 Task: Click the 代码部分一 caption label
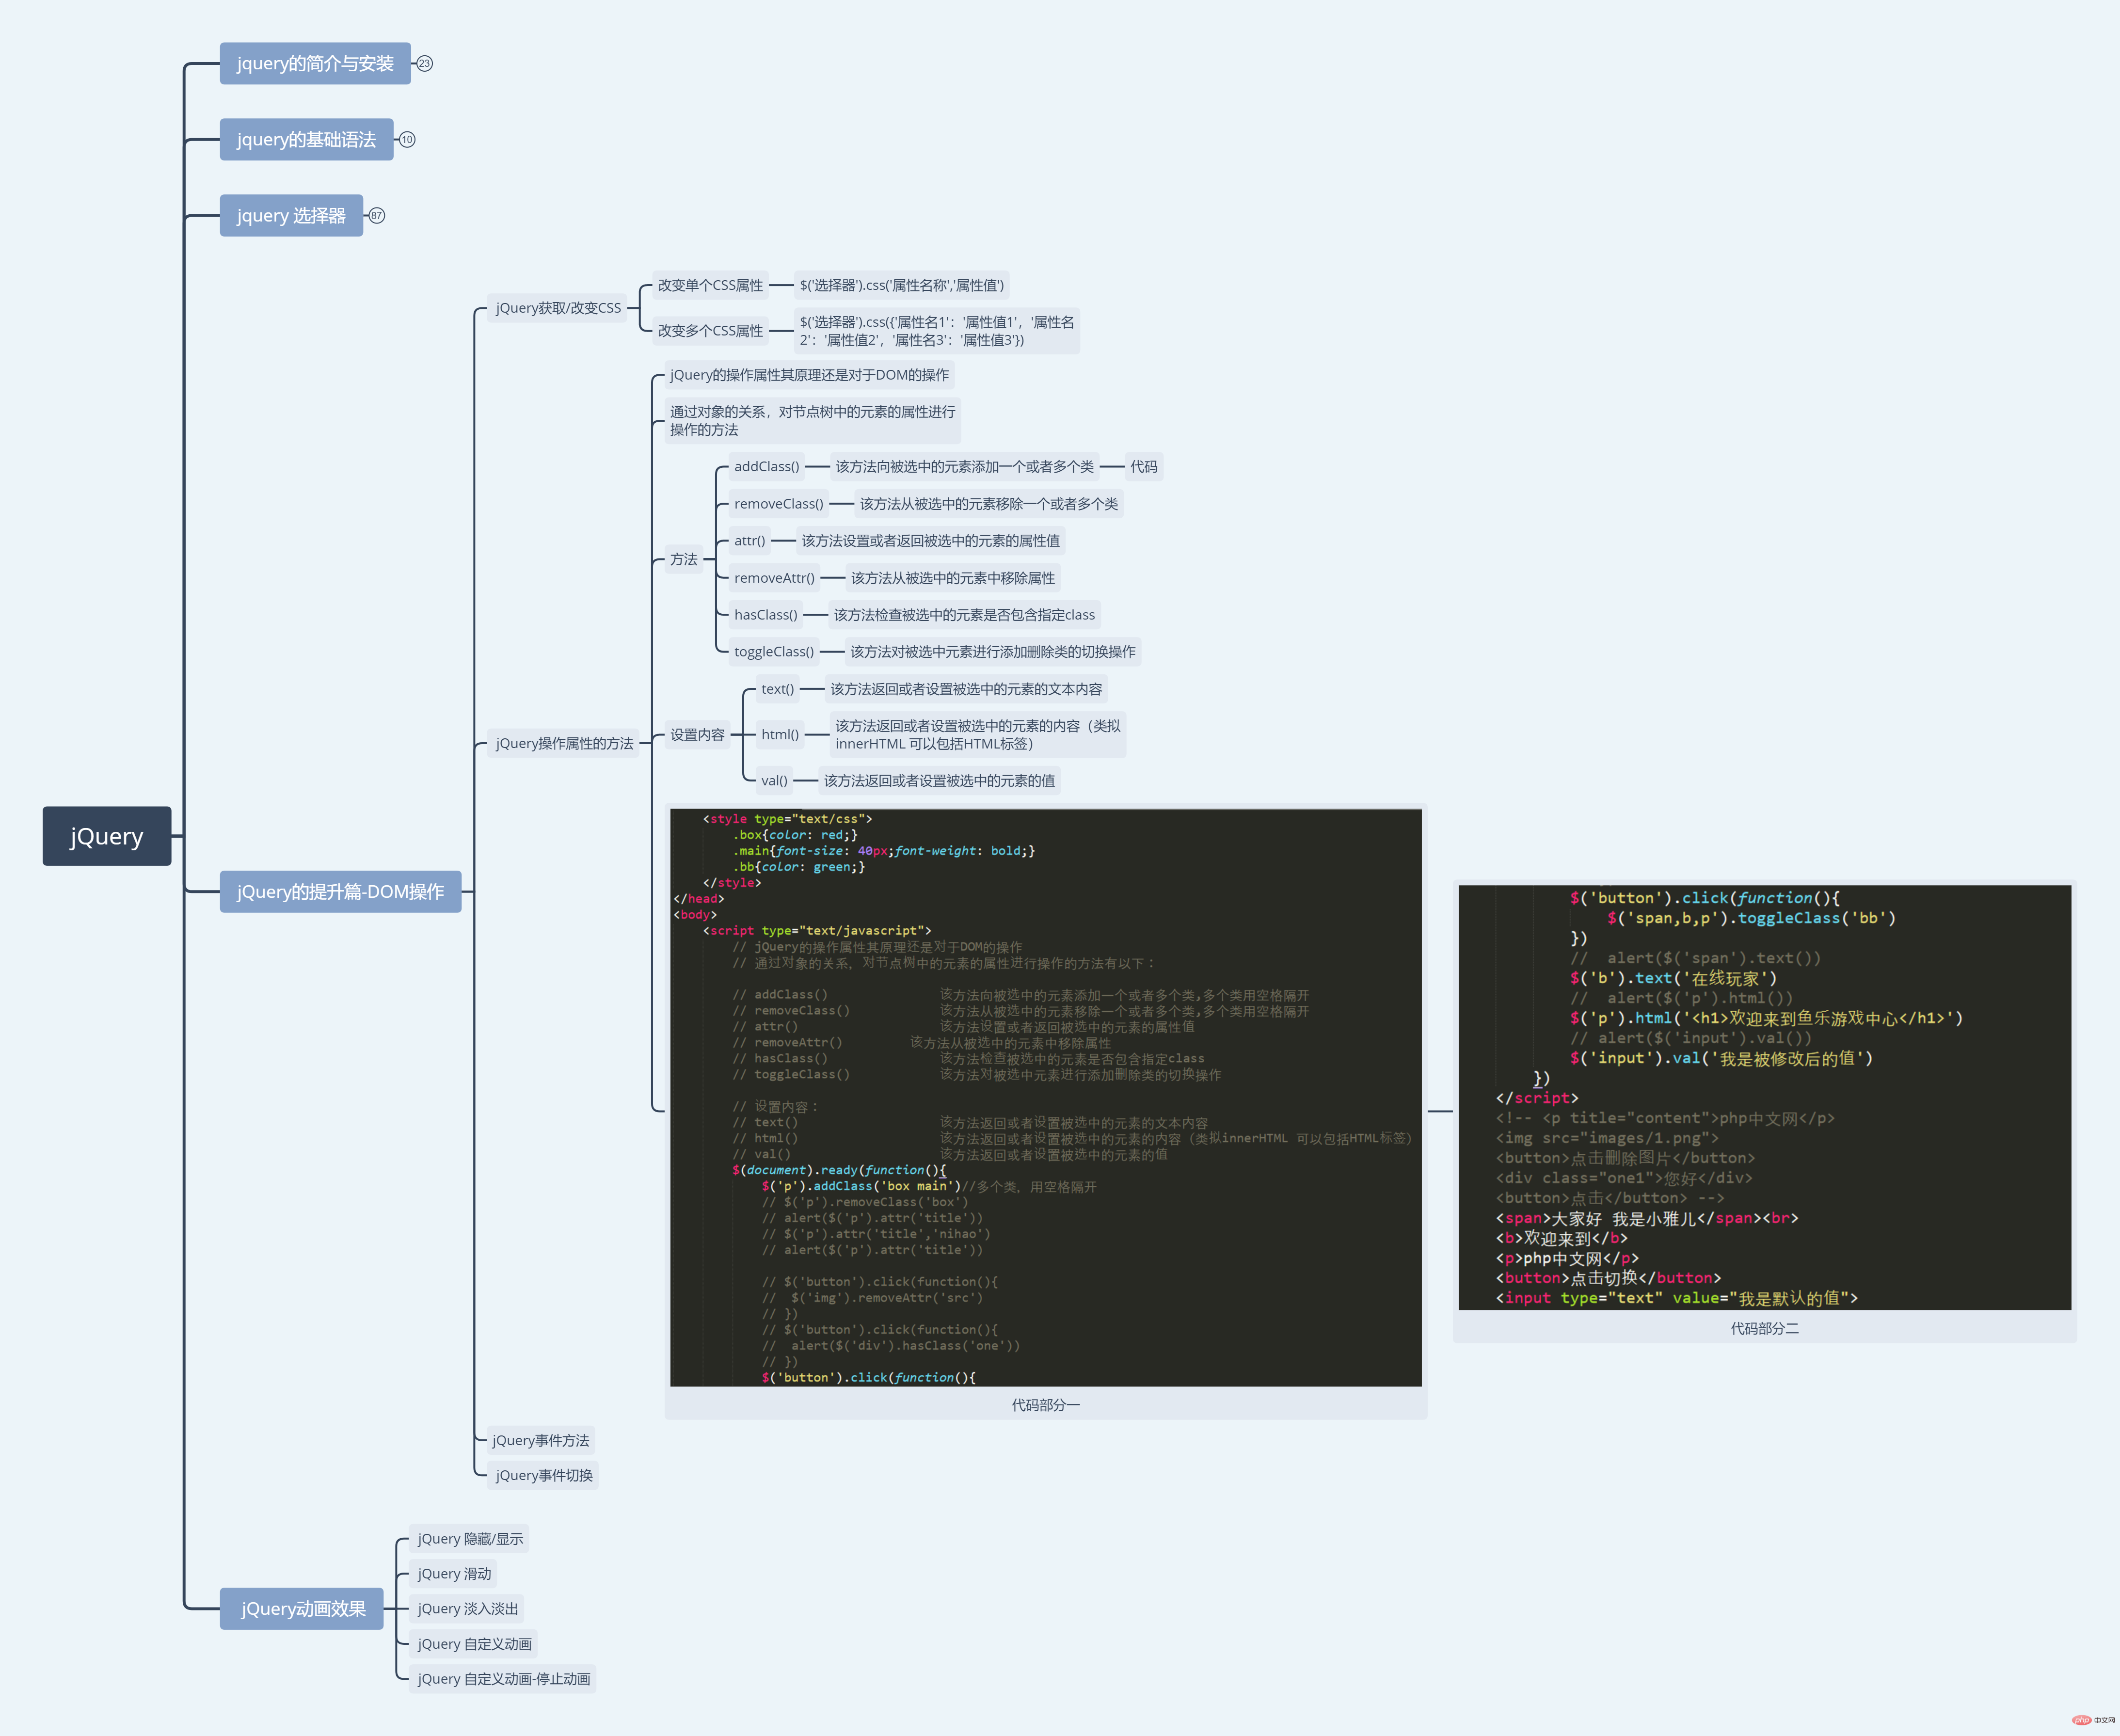[1046, 1406]
